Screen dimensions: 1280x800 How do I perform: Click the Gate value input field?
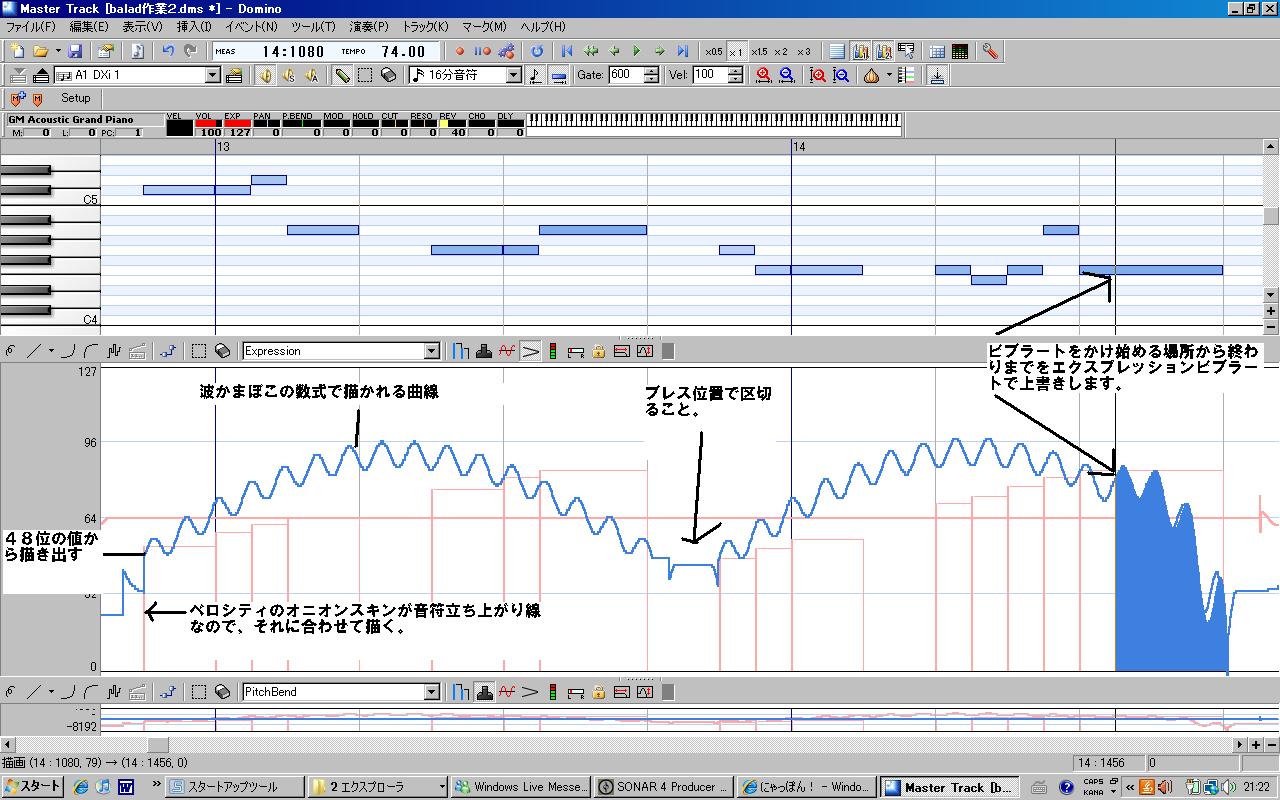click(625, 75)
